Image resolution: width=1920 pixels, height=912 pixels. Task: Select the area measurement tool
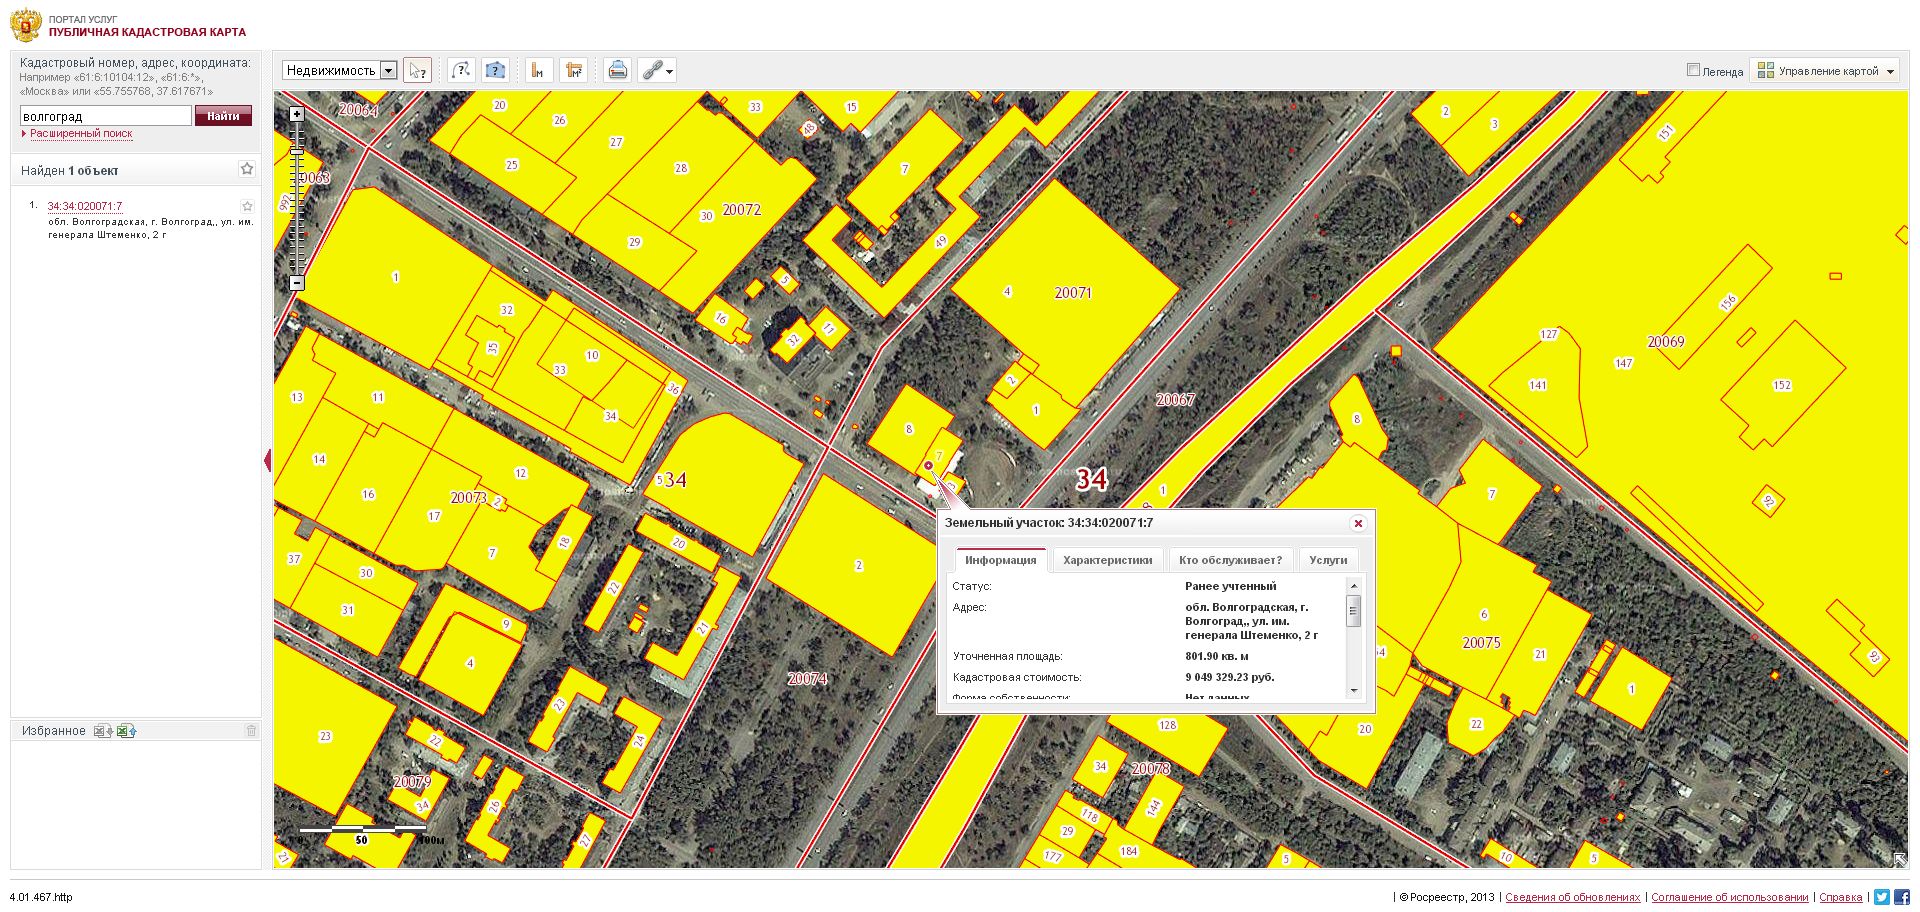tap(573, 71)
